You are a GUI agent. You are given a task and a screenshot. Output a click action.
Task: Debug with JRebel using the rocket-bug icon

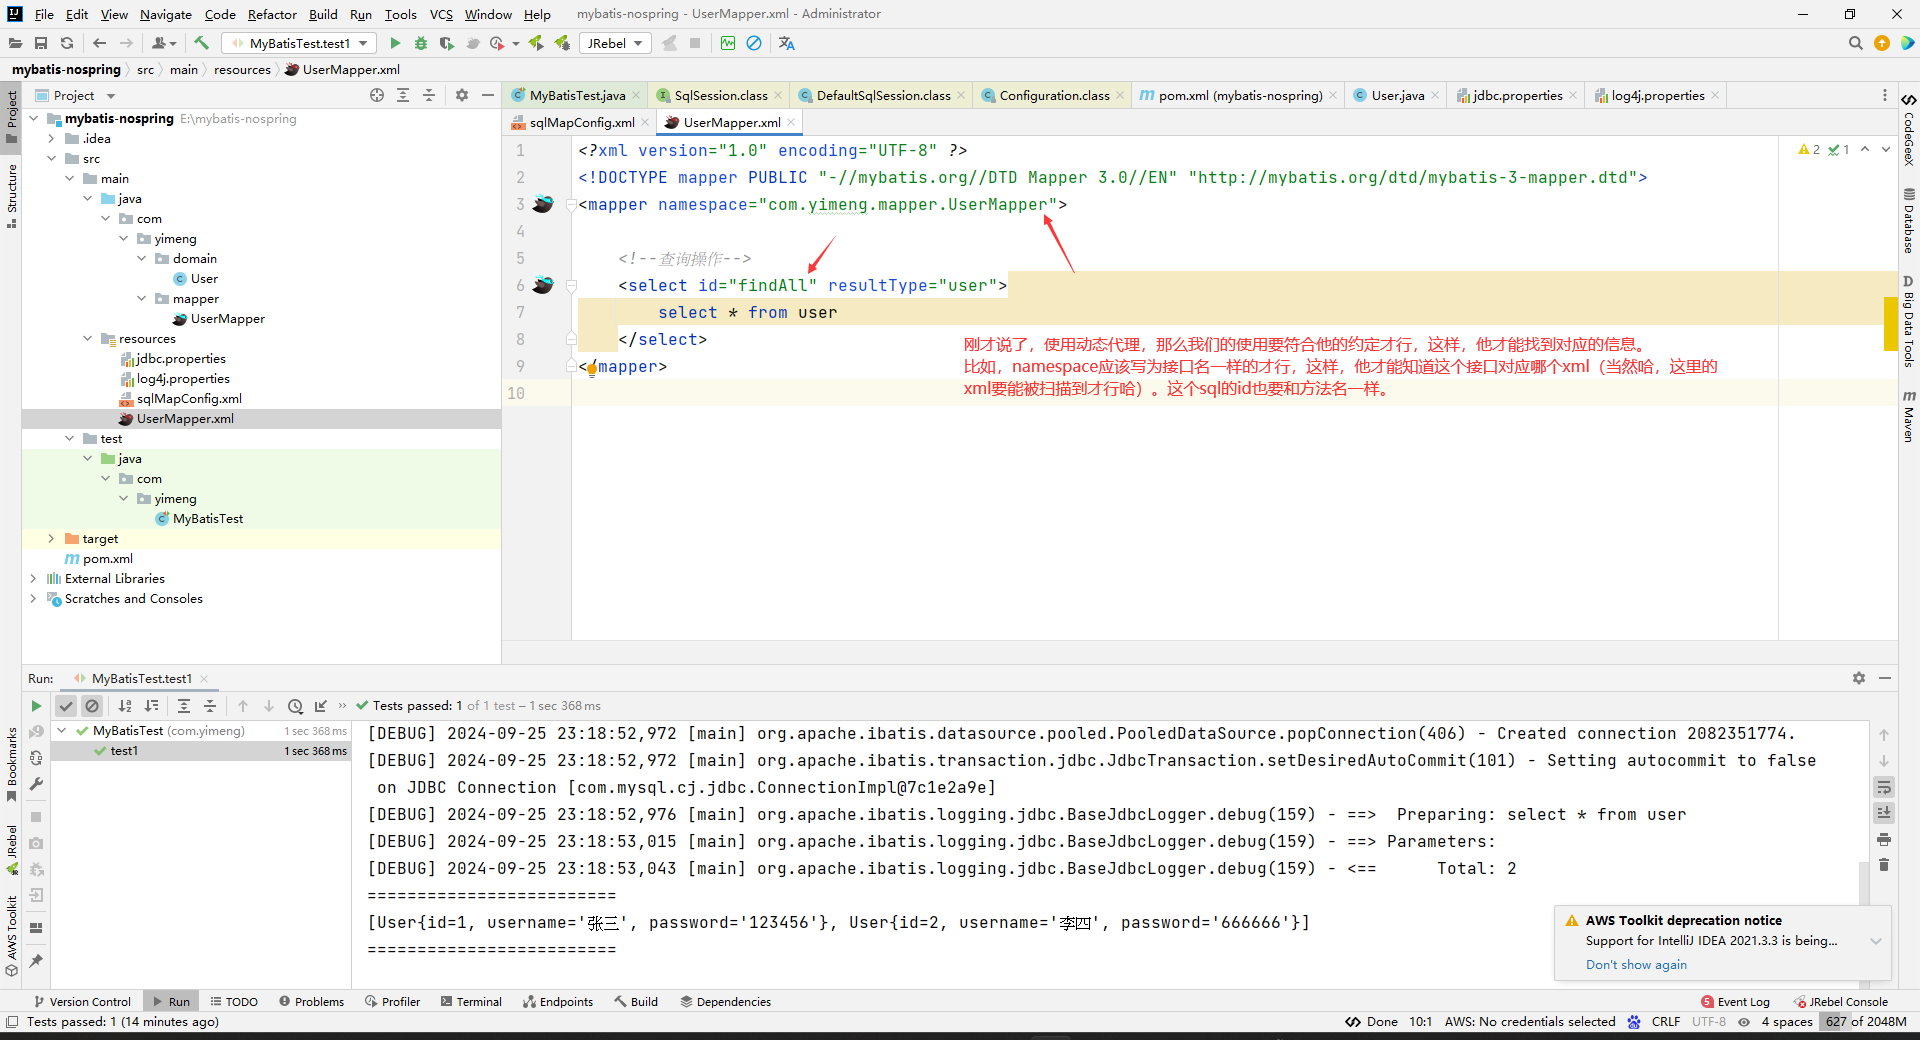(x=563, y=43)
